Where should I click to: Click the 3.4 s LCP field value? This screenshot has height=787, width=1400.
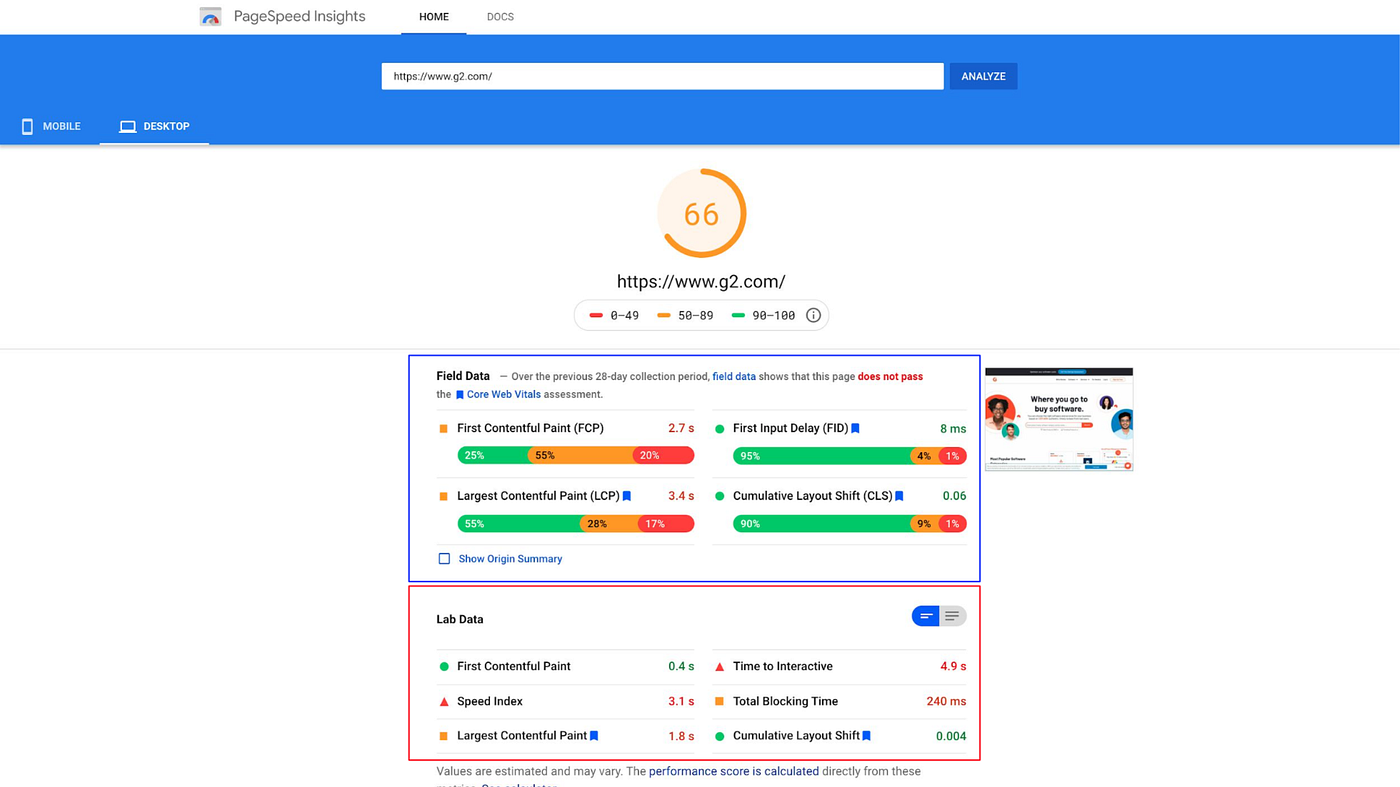[x=681, y=496]
